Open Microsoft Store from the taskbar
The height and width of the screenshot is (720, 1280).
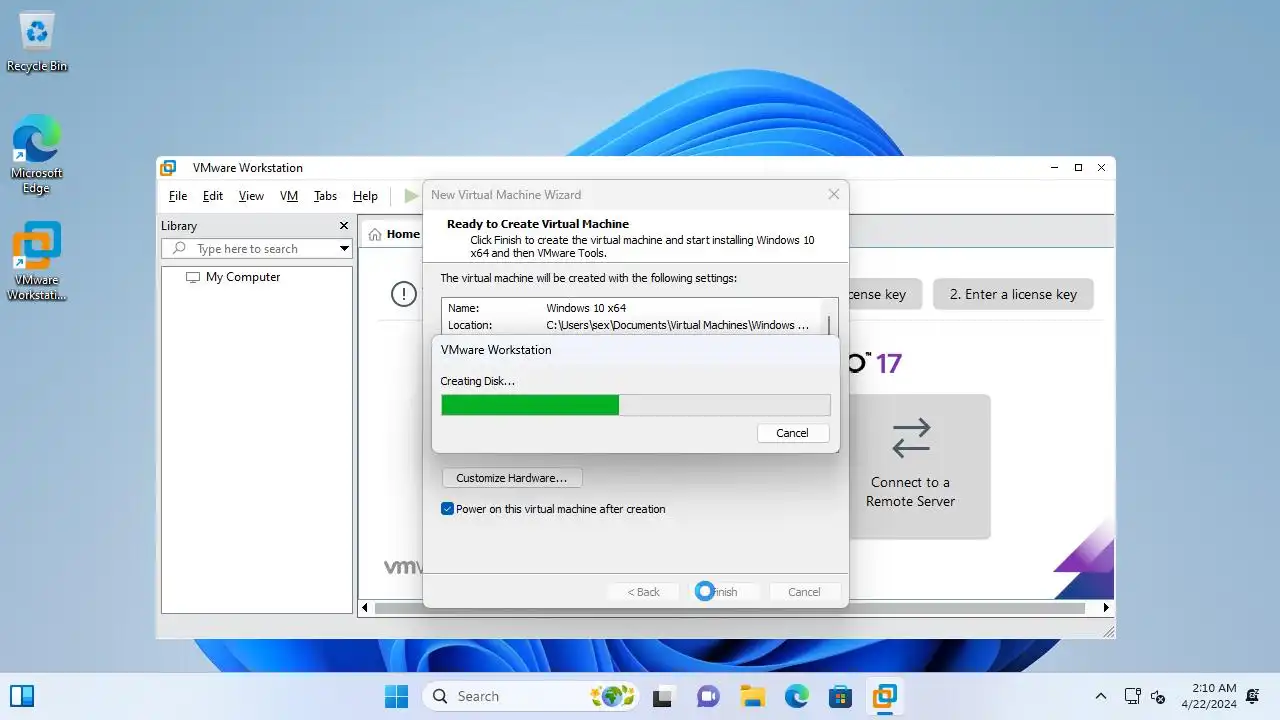[840, 696]
